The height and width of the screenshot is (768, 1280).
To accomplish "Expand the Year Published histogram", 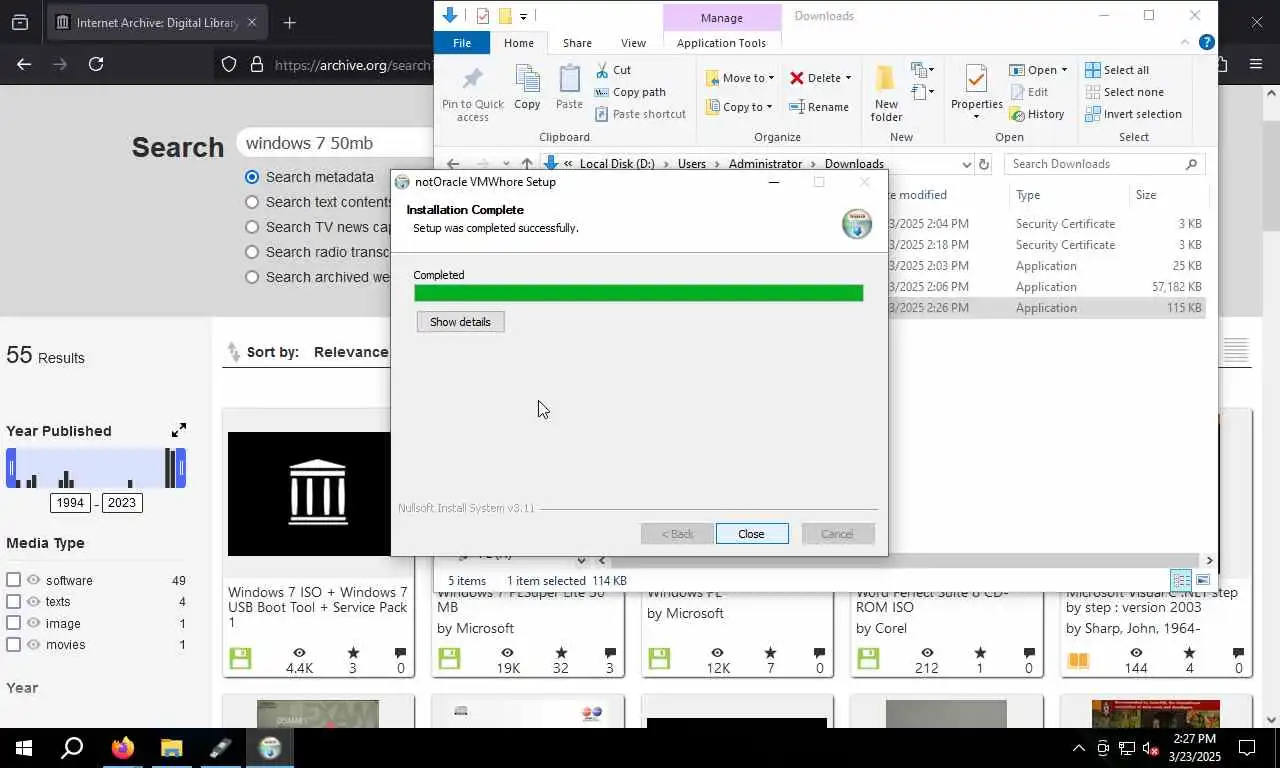I will pos(178,430).
